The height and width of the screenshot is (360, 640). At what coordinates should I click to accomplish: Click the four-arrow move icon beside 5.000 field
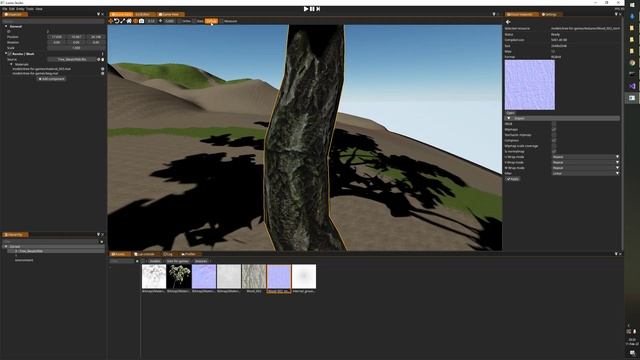pos(160,21)
